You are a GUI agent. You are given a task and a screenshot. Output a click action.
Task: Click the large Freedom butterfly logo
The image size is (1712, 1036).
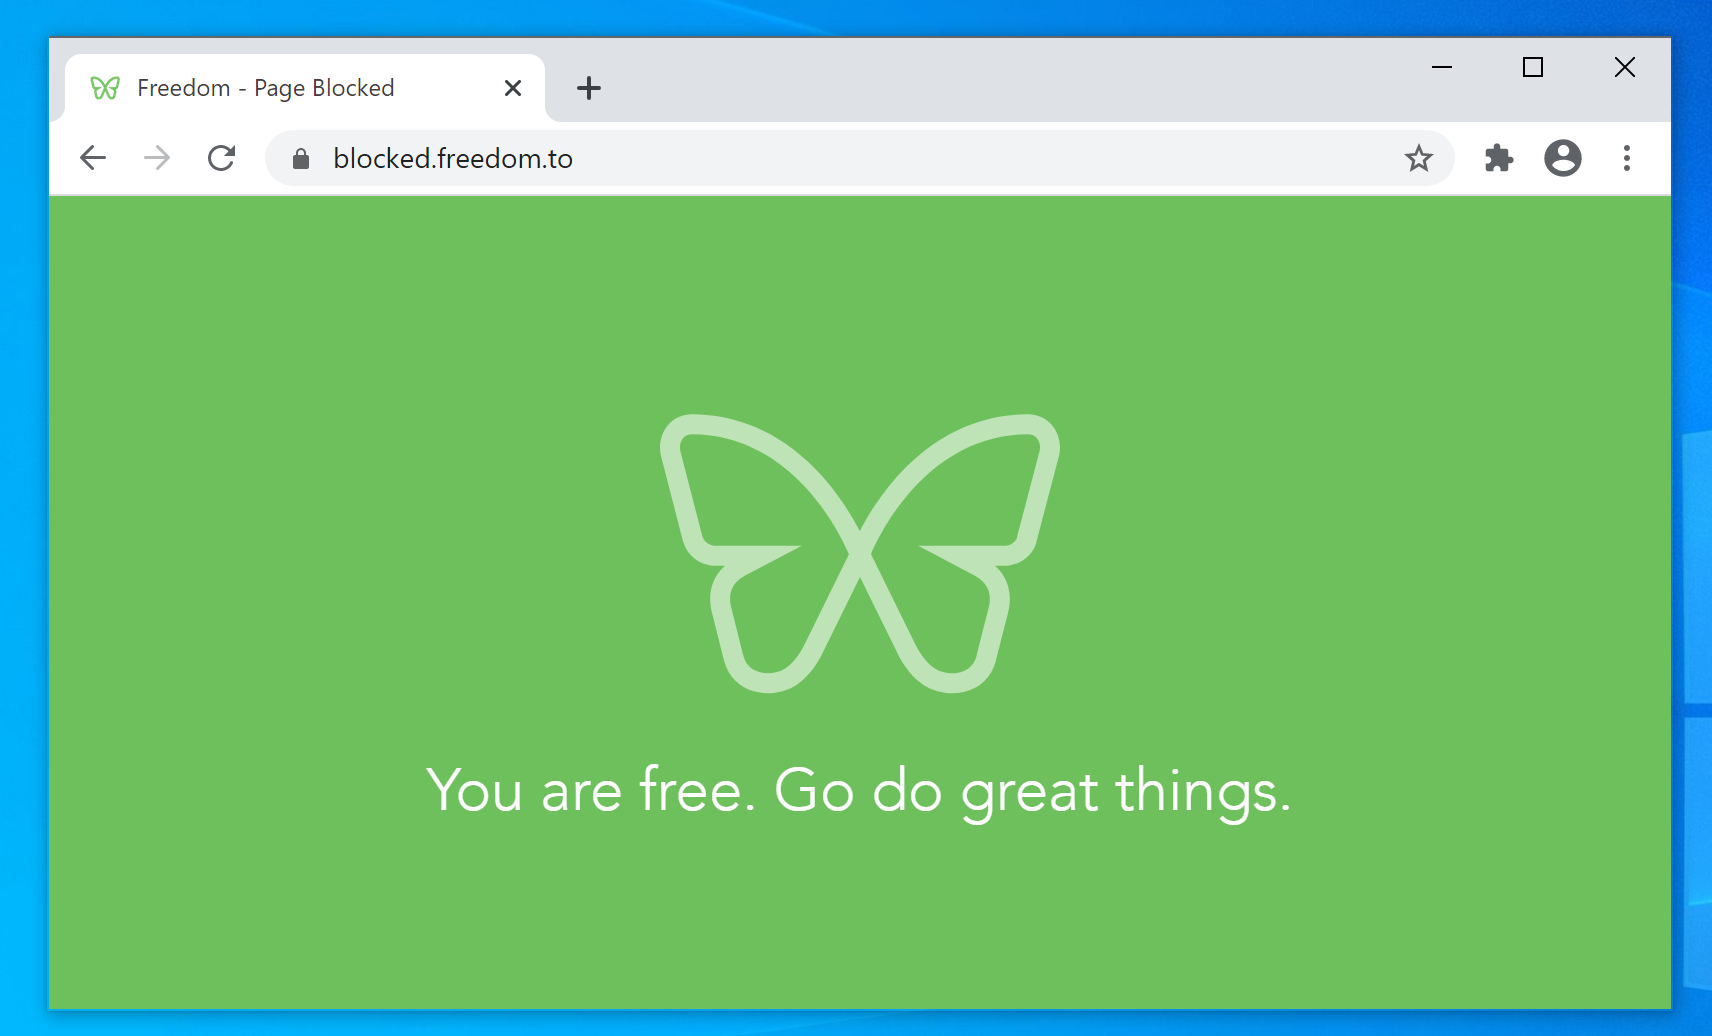point(860,553)
